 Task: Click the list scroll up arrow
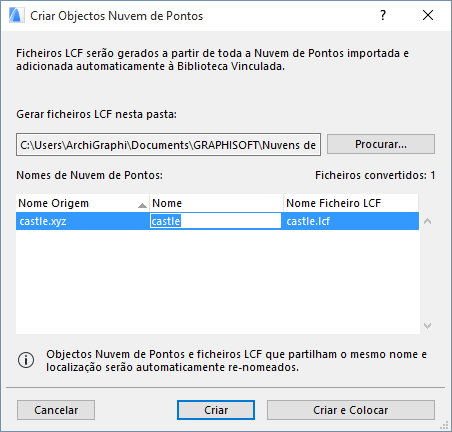pos(427,221)
